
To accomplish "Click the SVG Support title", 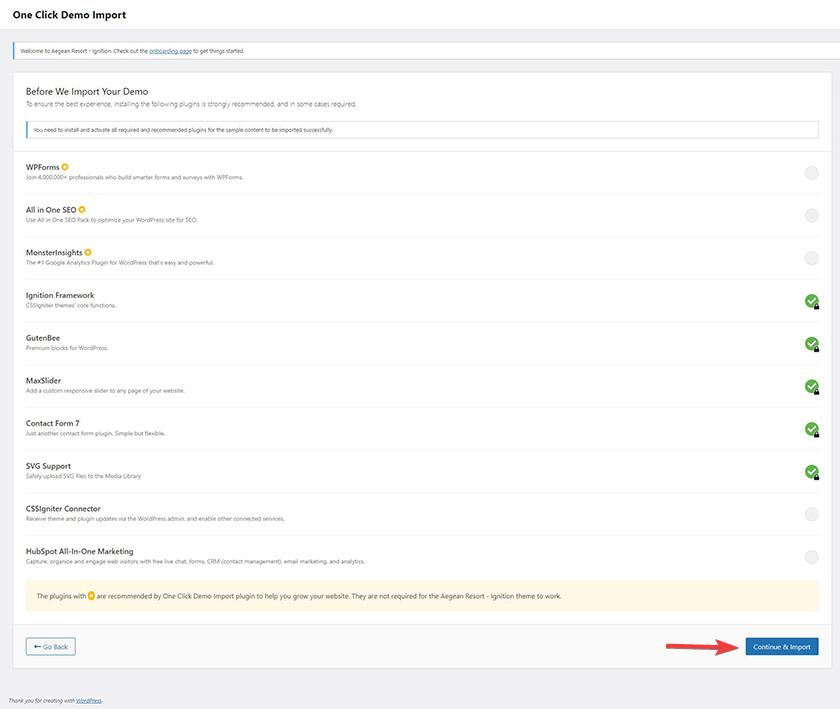I will pos(48,466).
